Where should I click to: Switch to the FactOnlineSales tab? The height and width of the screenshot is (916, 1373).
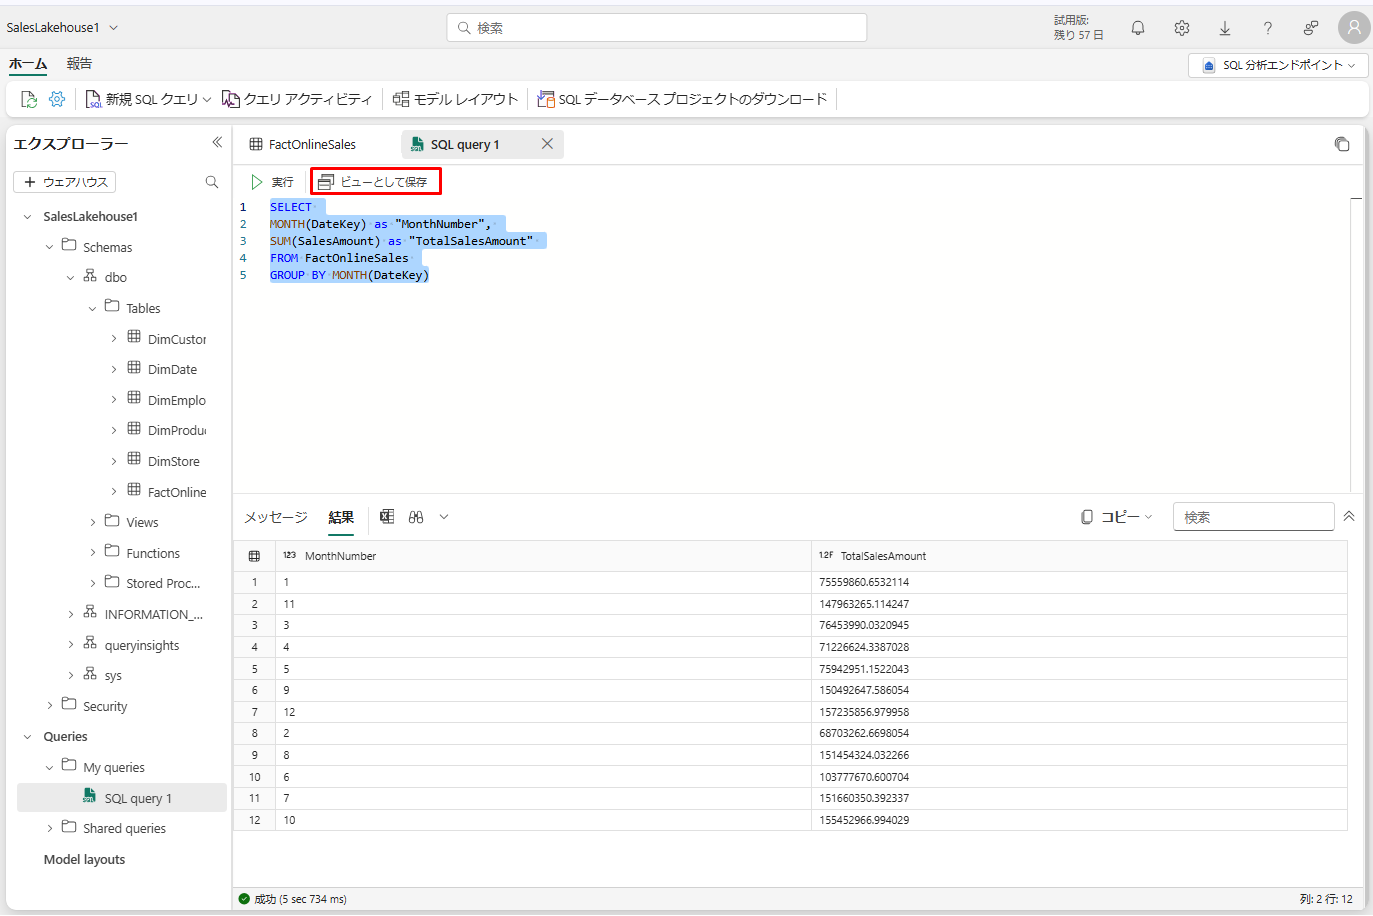(x=303, y=144)
